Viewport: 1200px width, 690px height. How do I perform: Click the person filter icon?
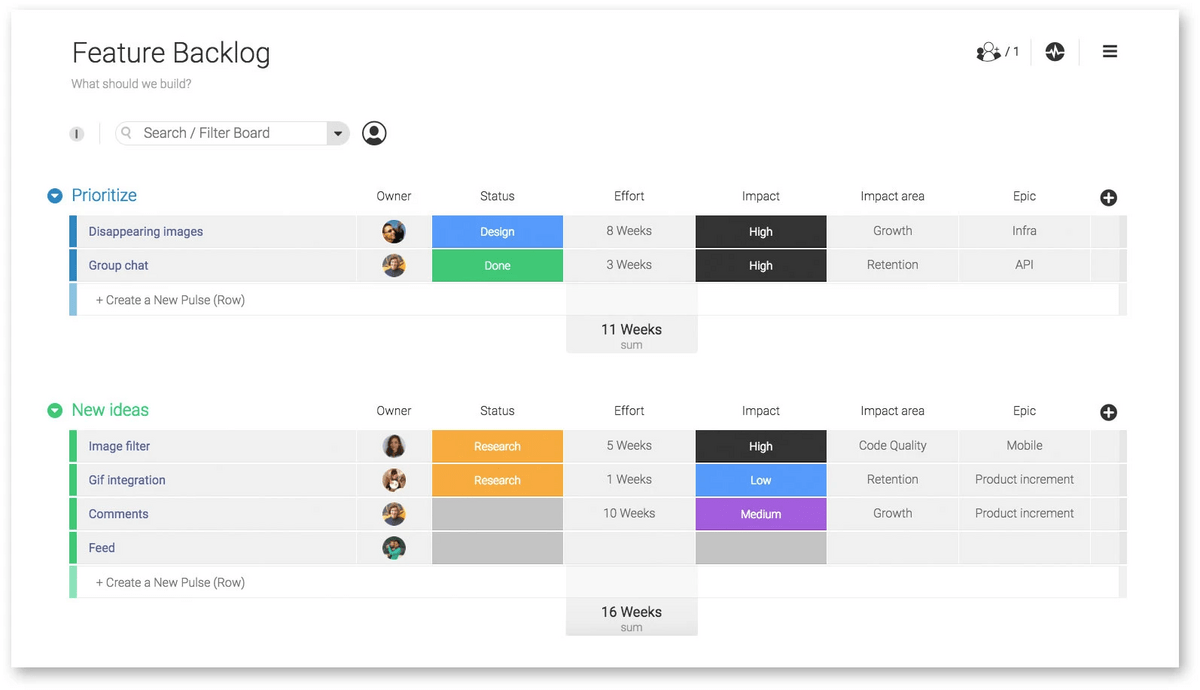(x=374, y=133)
